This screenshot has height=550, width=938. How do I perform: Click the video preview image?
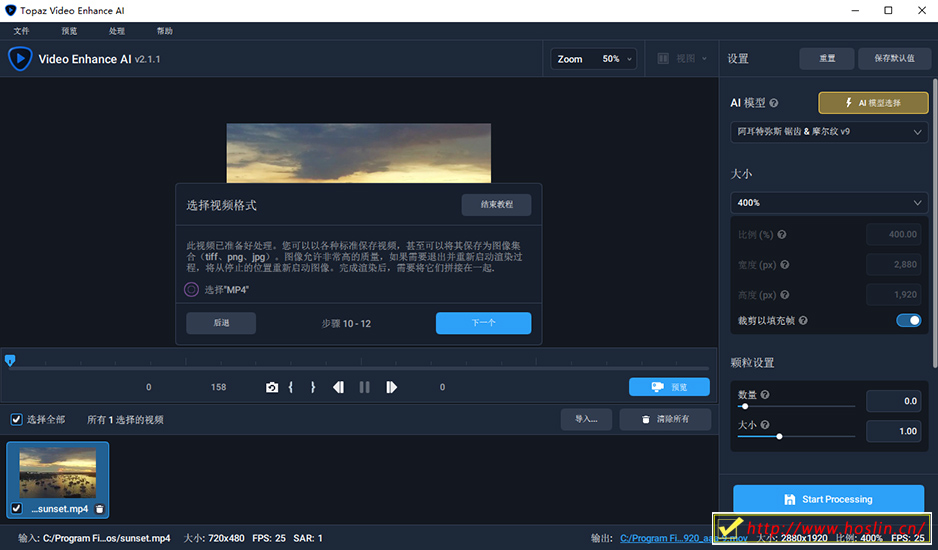[x=358, y=153]
